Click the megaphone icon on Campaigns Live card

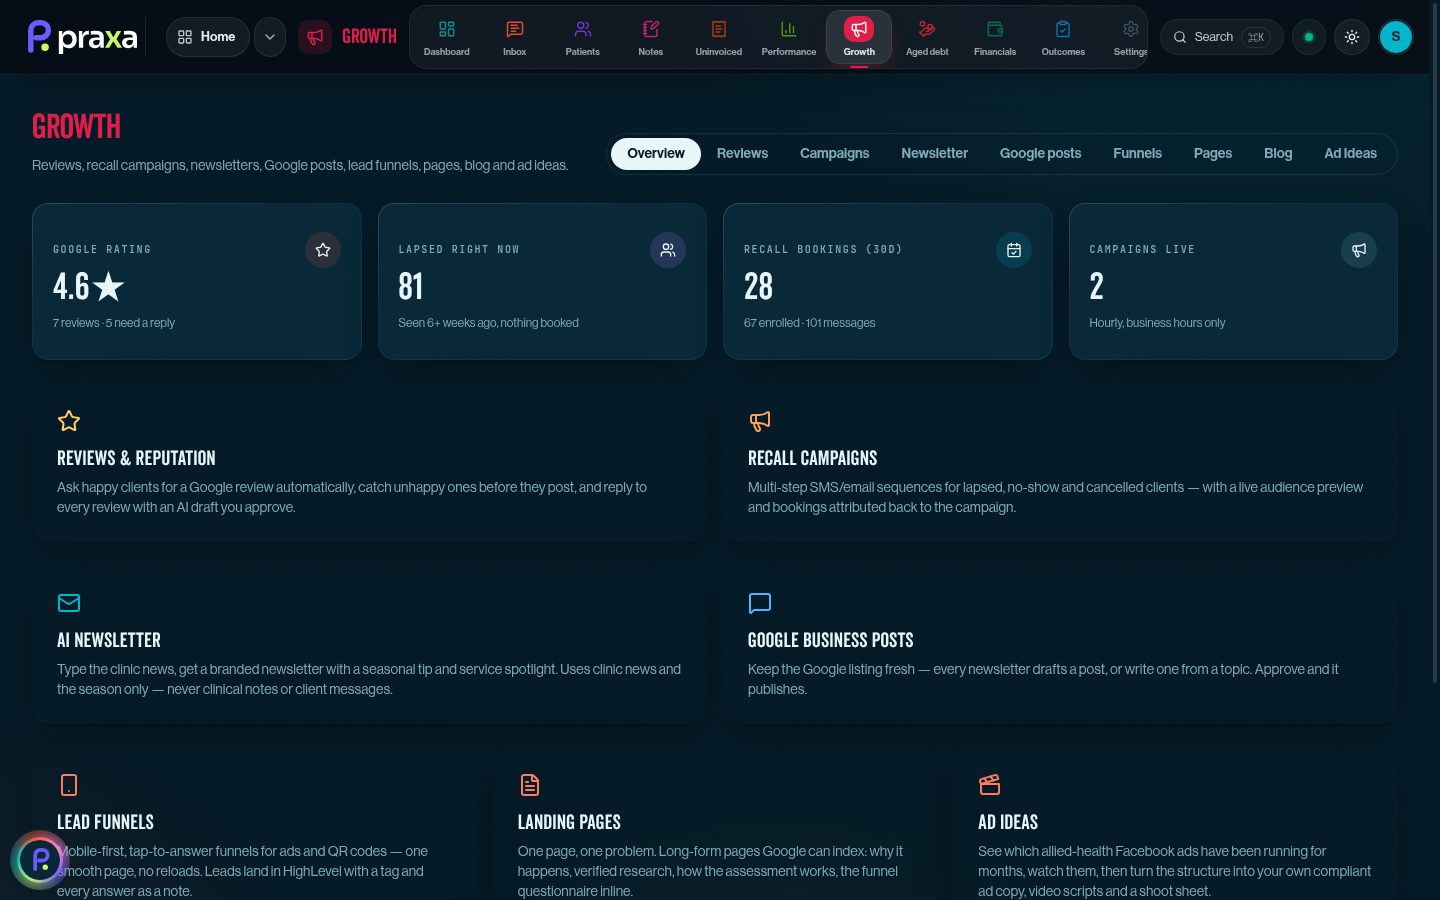(x=1359, y=250)
